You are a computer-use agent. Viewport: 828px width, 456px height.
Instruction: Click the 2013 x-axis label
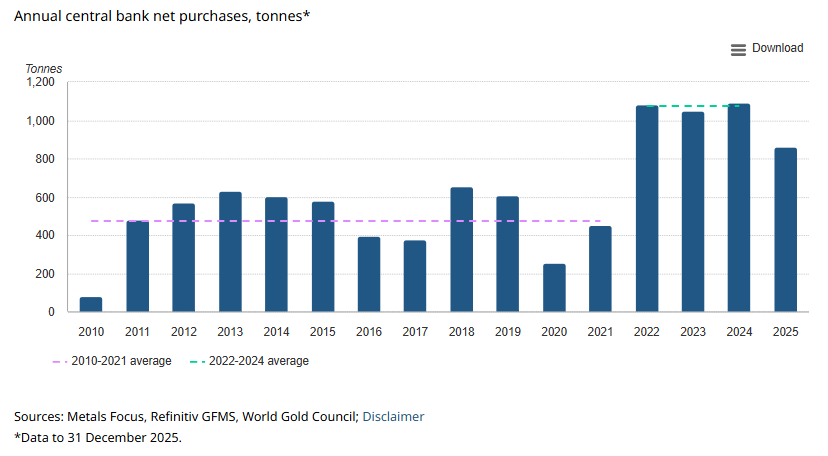(230, 332)
